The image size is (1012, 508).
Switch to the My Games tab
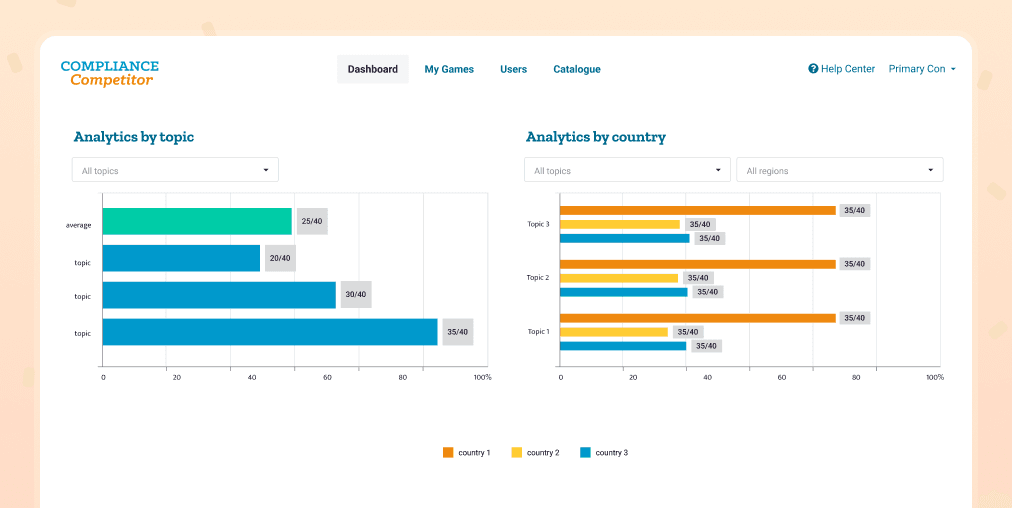pyautogui.click(x=449, y=69)
